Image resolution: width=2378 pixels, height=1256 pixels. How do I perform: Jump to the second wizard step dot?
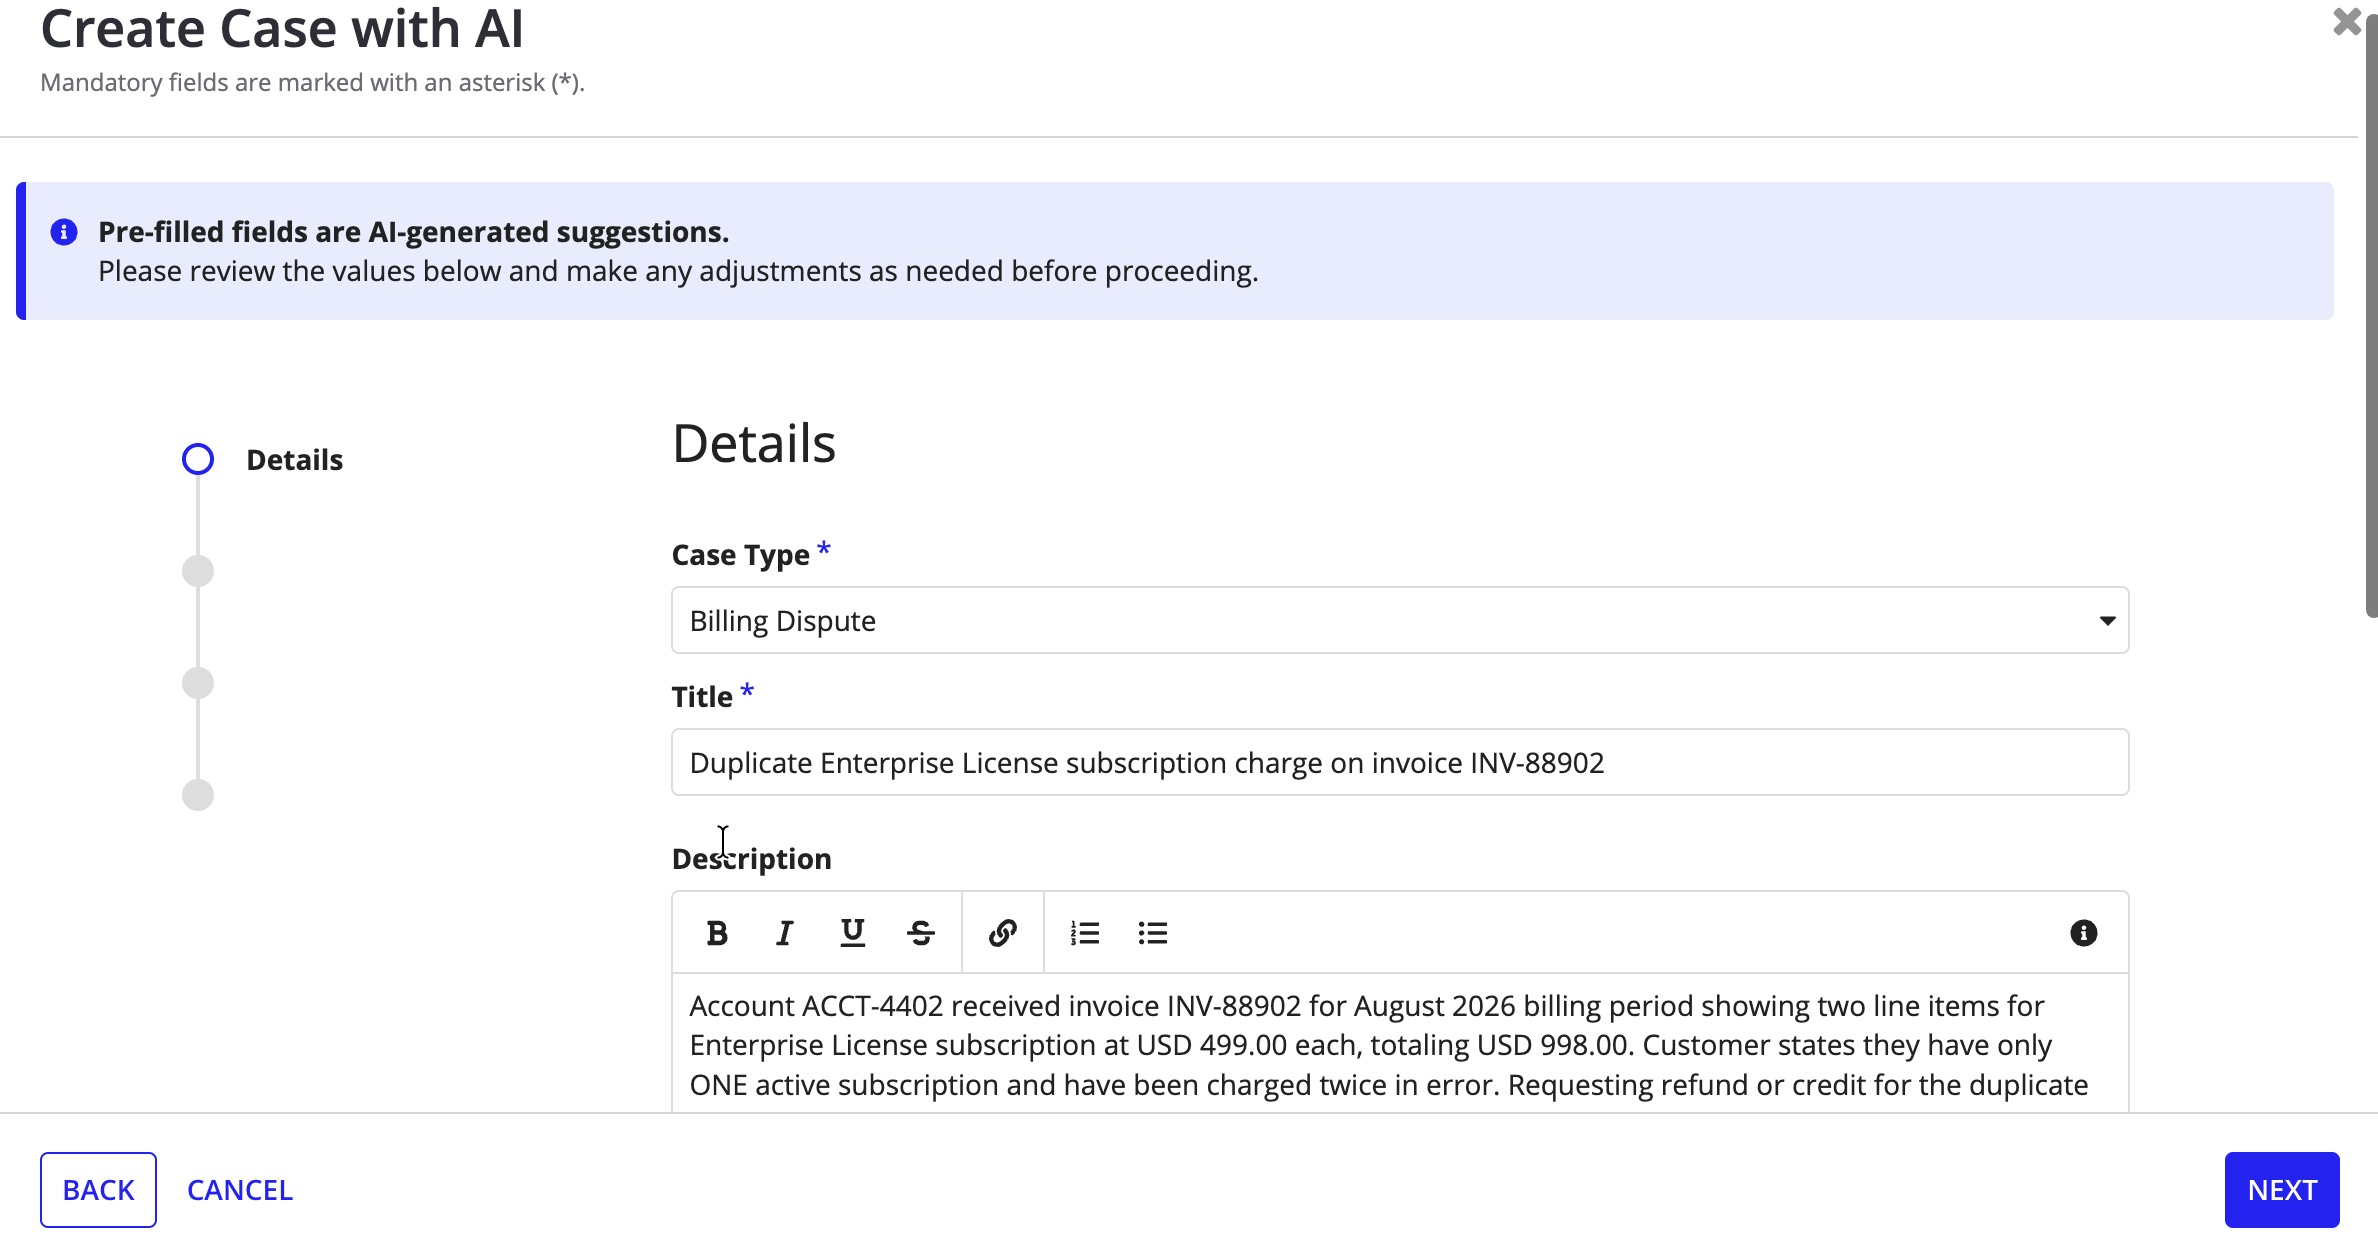pyautogui.click(x=198, y=571)
